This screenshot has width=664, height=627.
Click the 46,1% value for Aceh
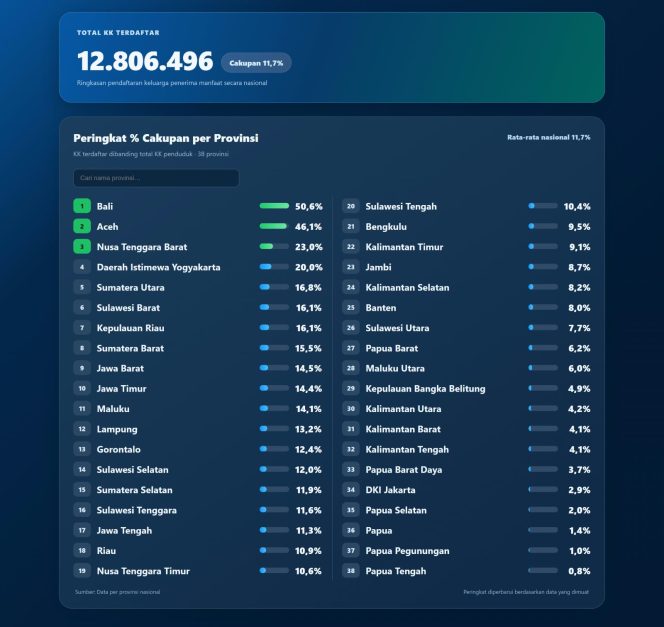[x=308, y=227]
